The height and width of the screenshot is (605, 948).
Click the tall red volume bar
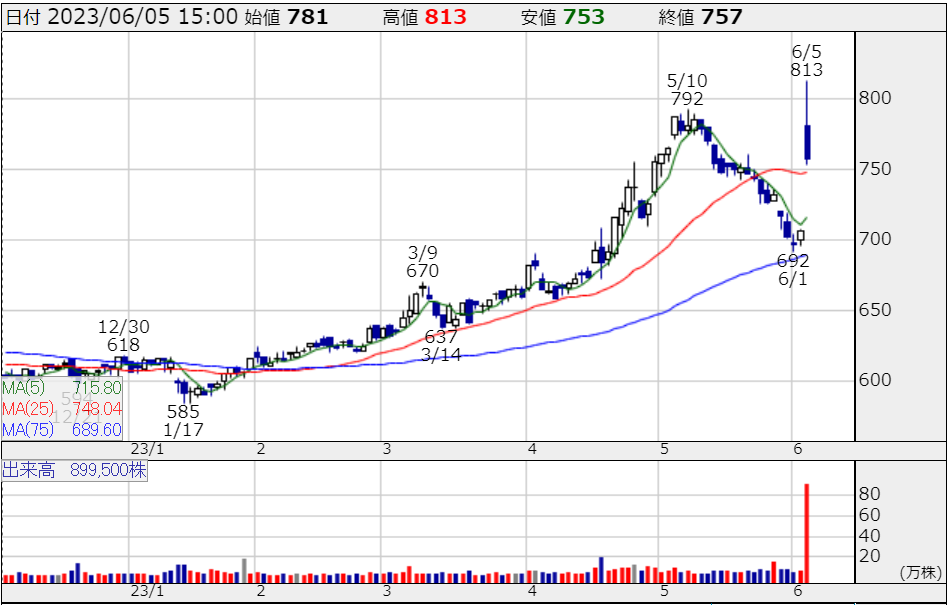point(806,532)
